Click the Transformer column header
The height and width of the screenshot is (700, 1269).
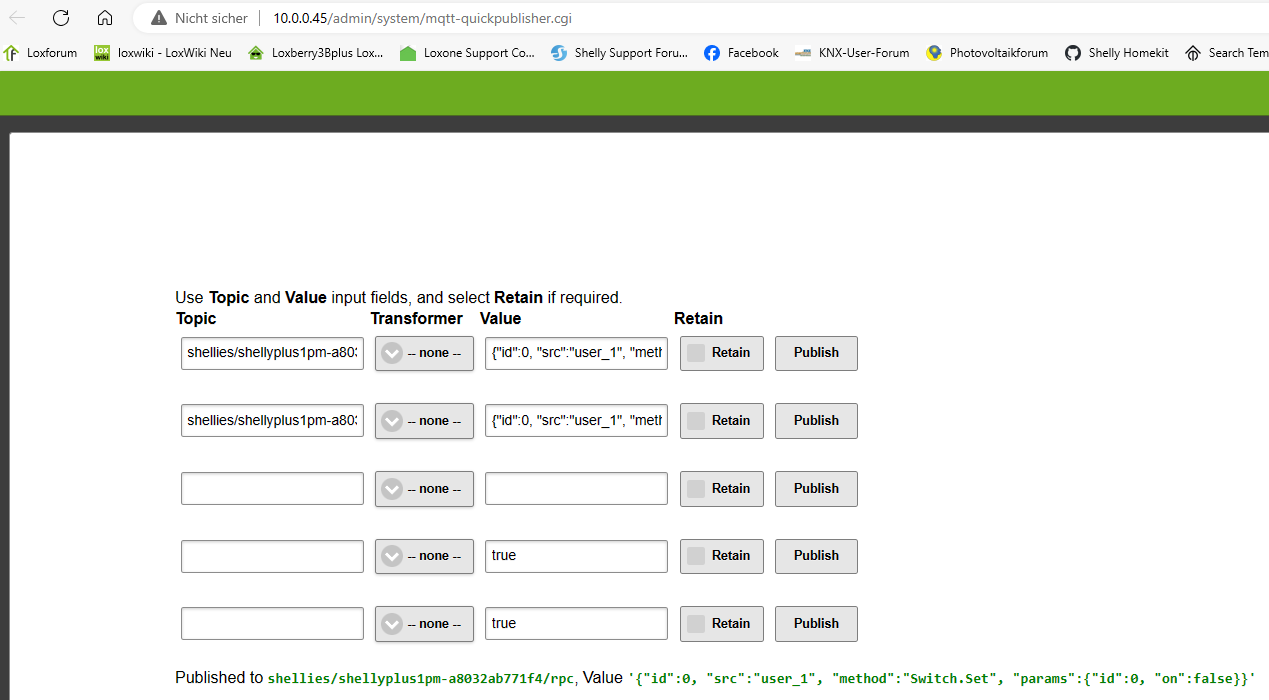[x=416, y=318]
